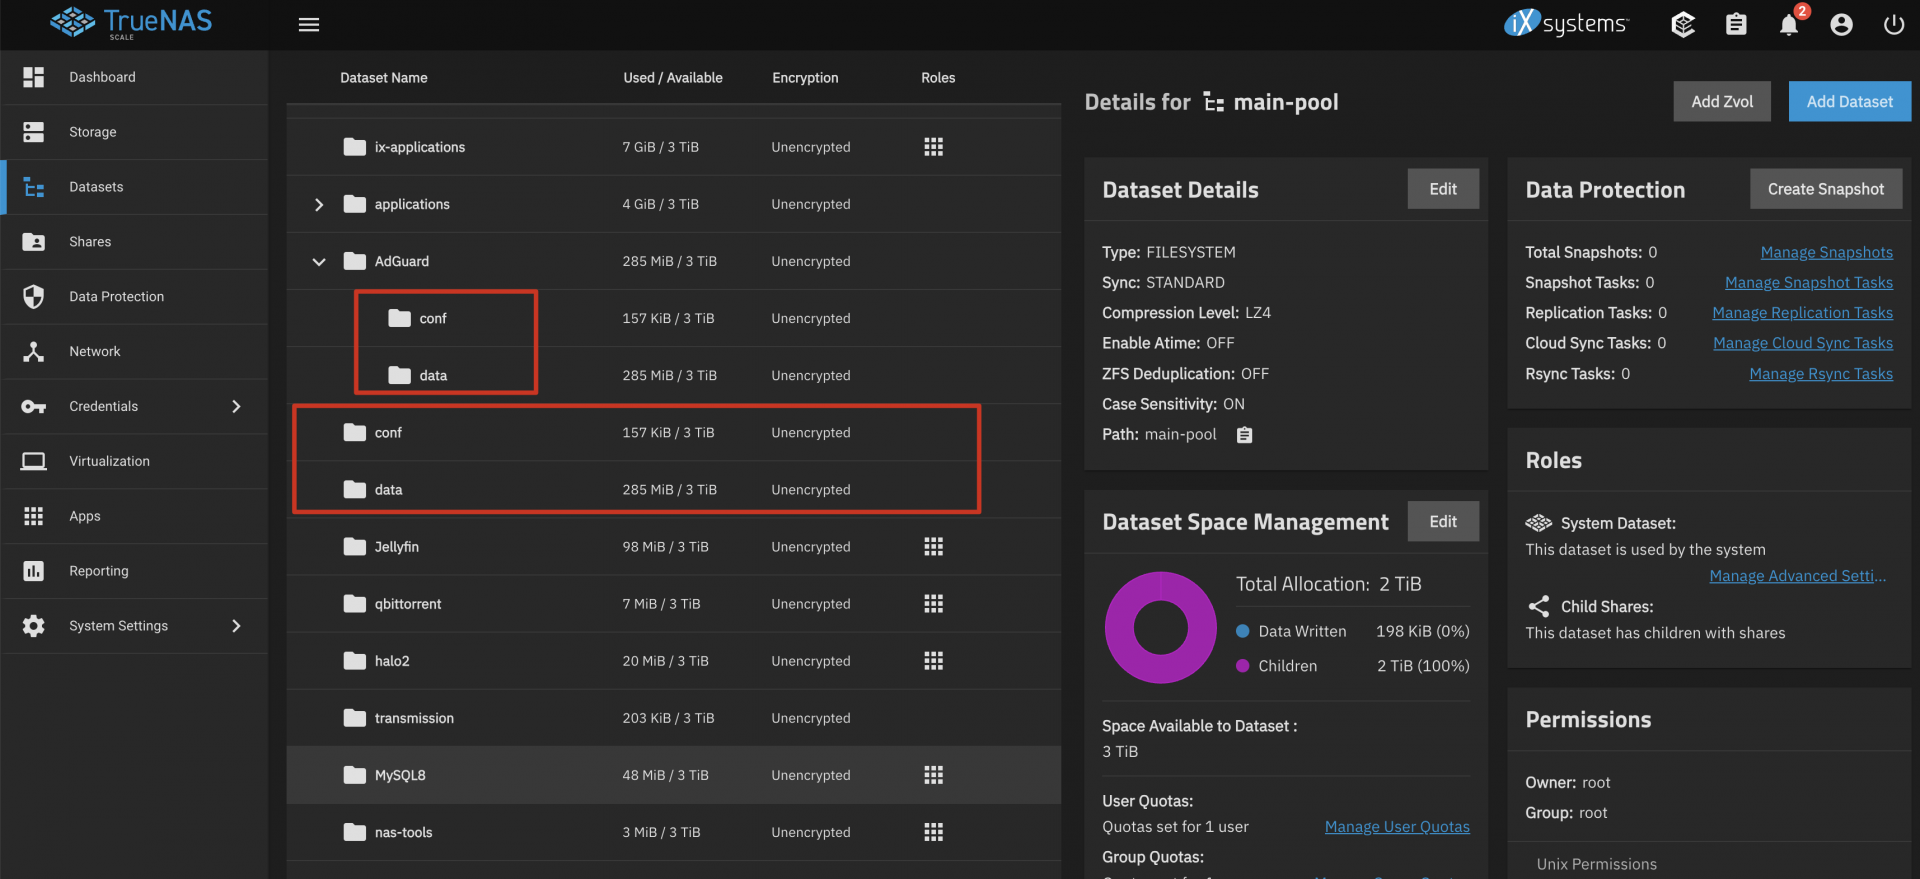
Task: Open the Manage Snapshots link
Action: 1827,253
